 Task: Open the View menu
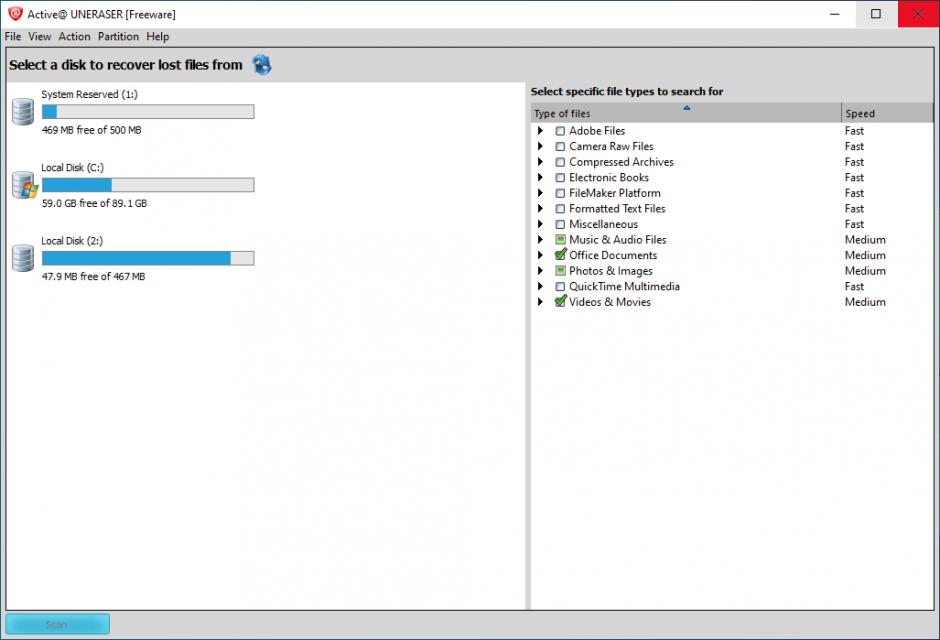click(40, 37)
